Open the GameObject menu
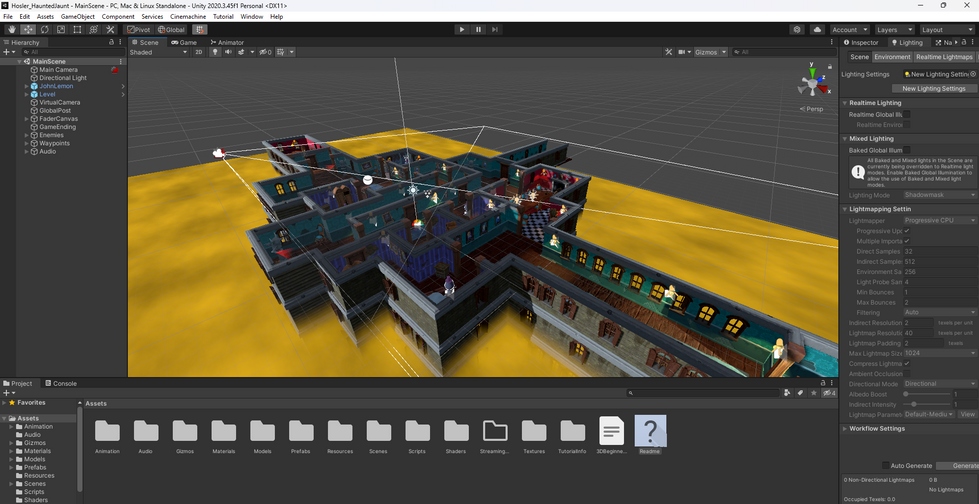The width and height of the screenshot is (979, 504). pyautogui.click(x=77, y=17)
